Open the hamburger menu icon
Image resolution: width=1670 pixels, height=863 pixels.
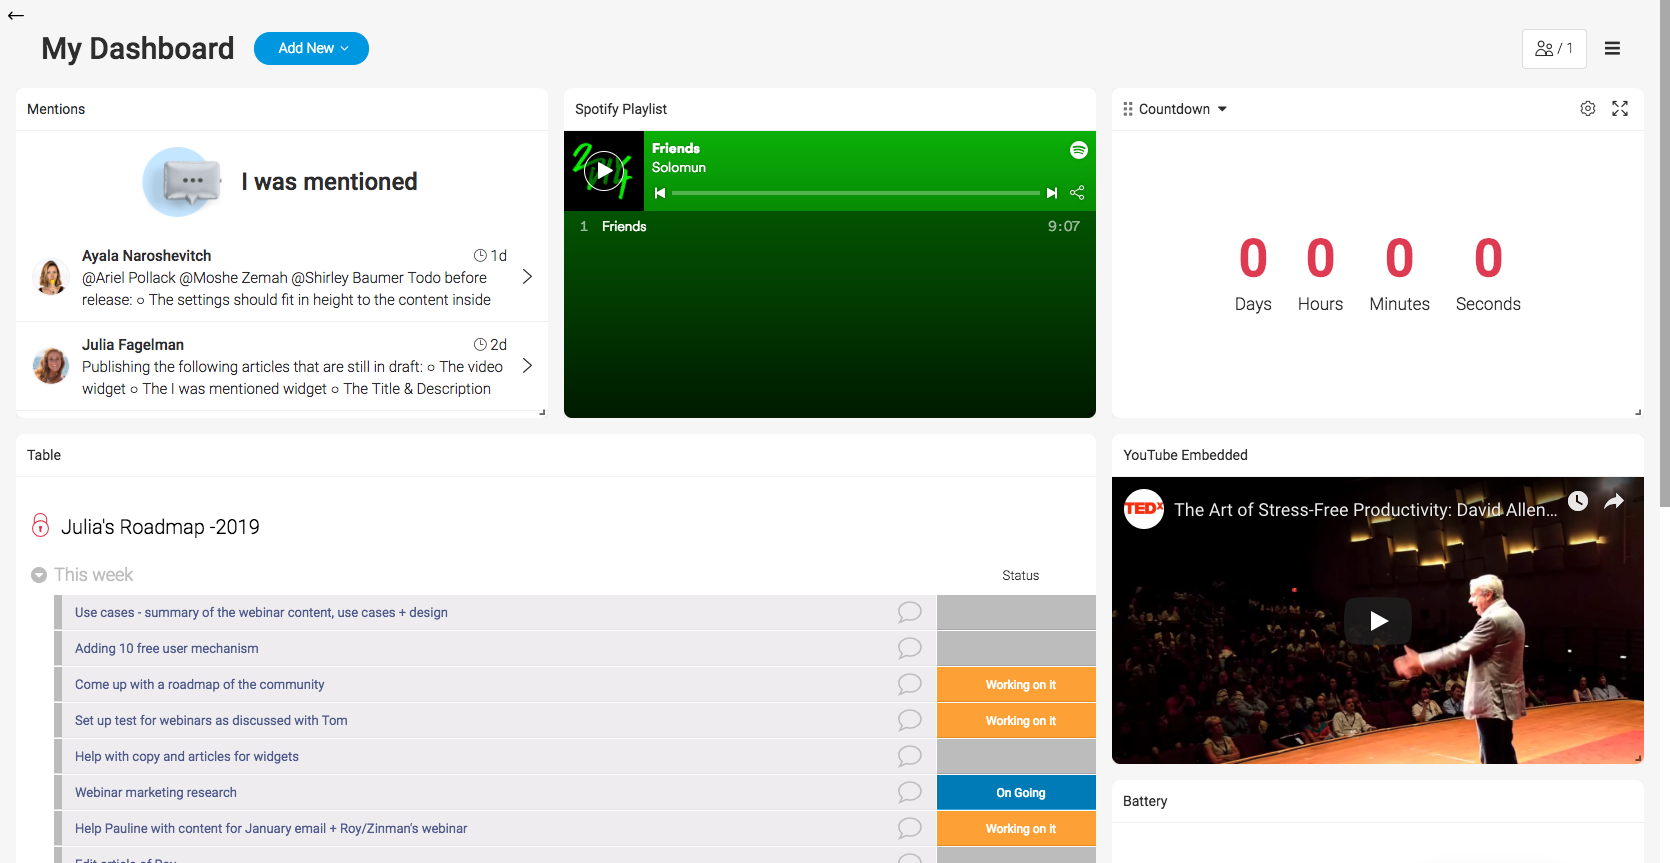[1612, 48]
